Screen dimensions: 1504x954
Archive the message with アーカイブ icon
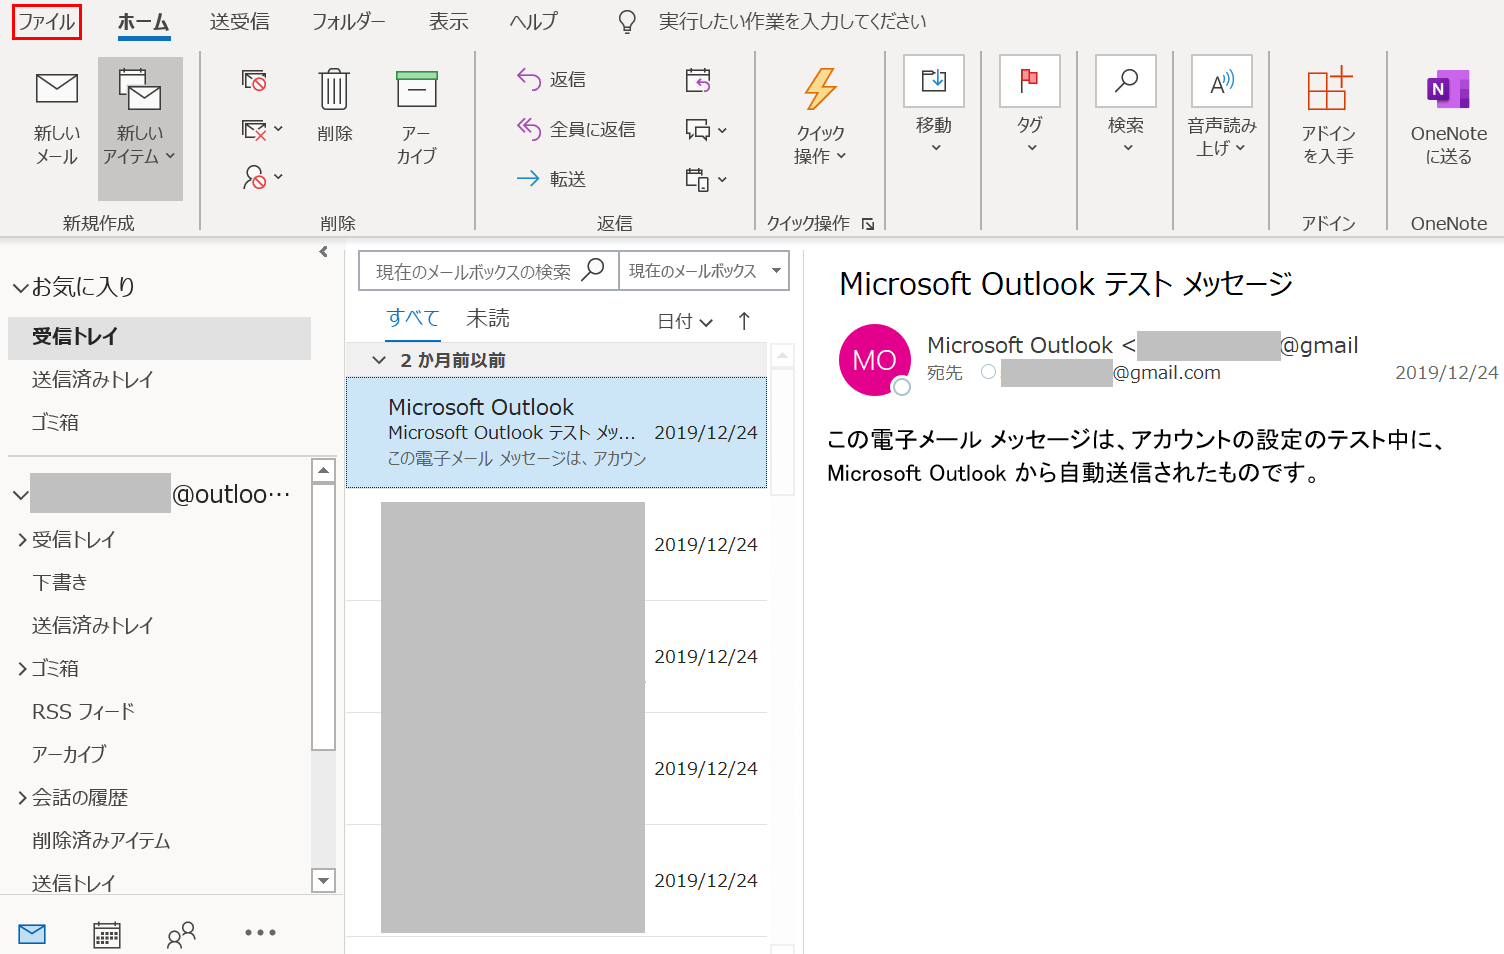416,90
